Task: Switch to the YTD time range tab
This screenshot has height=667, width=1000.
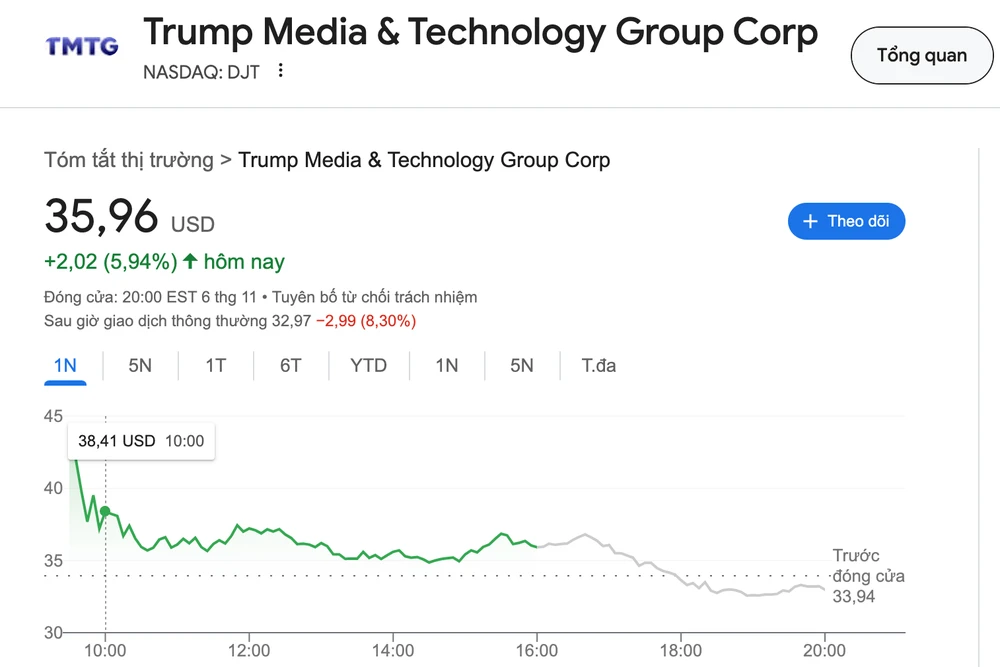Action: 368,366
